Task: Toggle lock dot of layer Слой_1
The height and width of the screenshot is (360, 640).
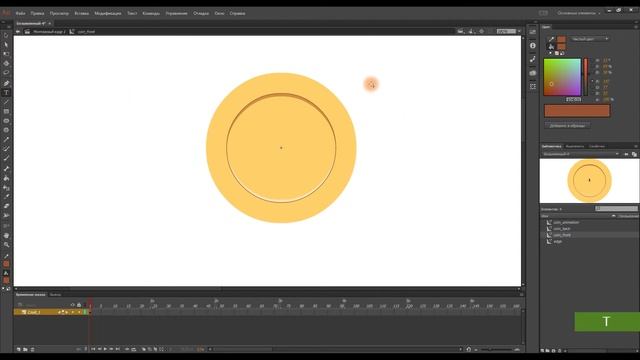Action: [79, 312]
